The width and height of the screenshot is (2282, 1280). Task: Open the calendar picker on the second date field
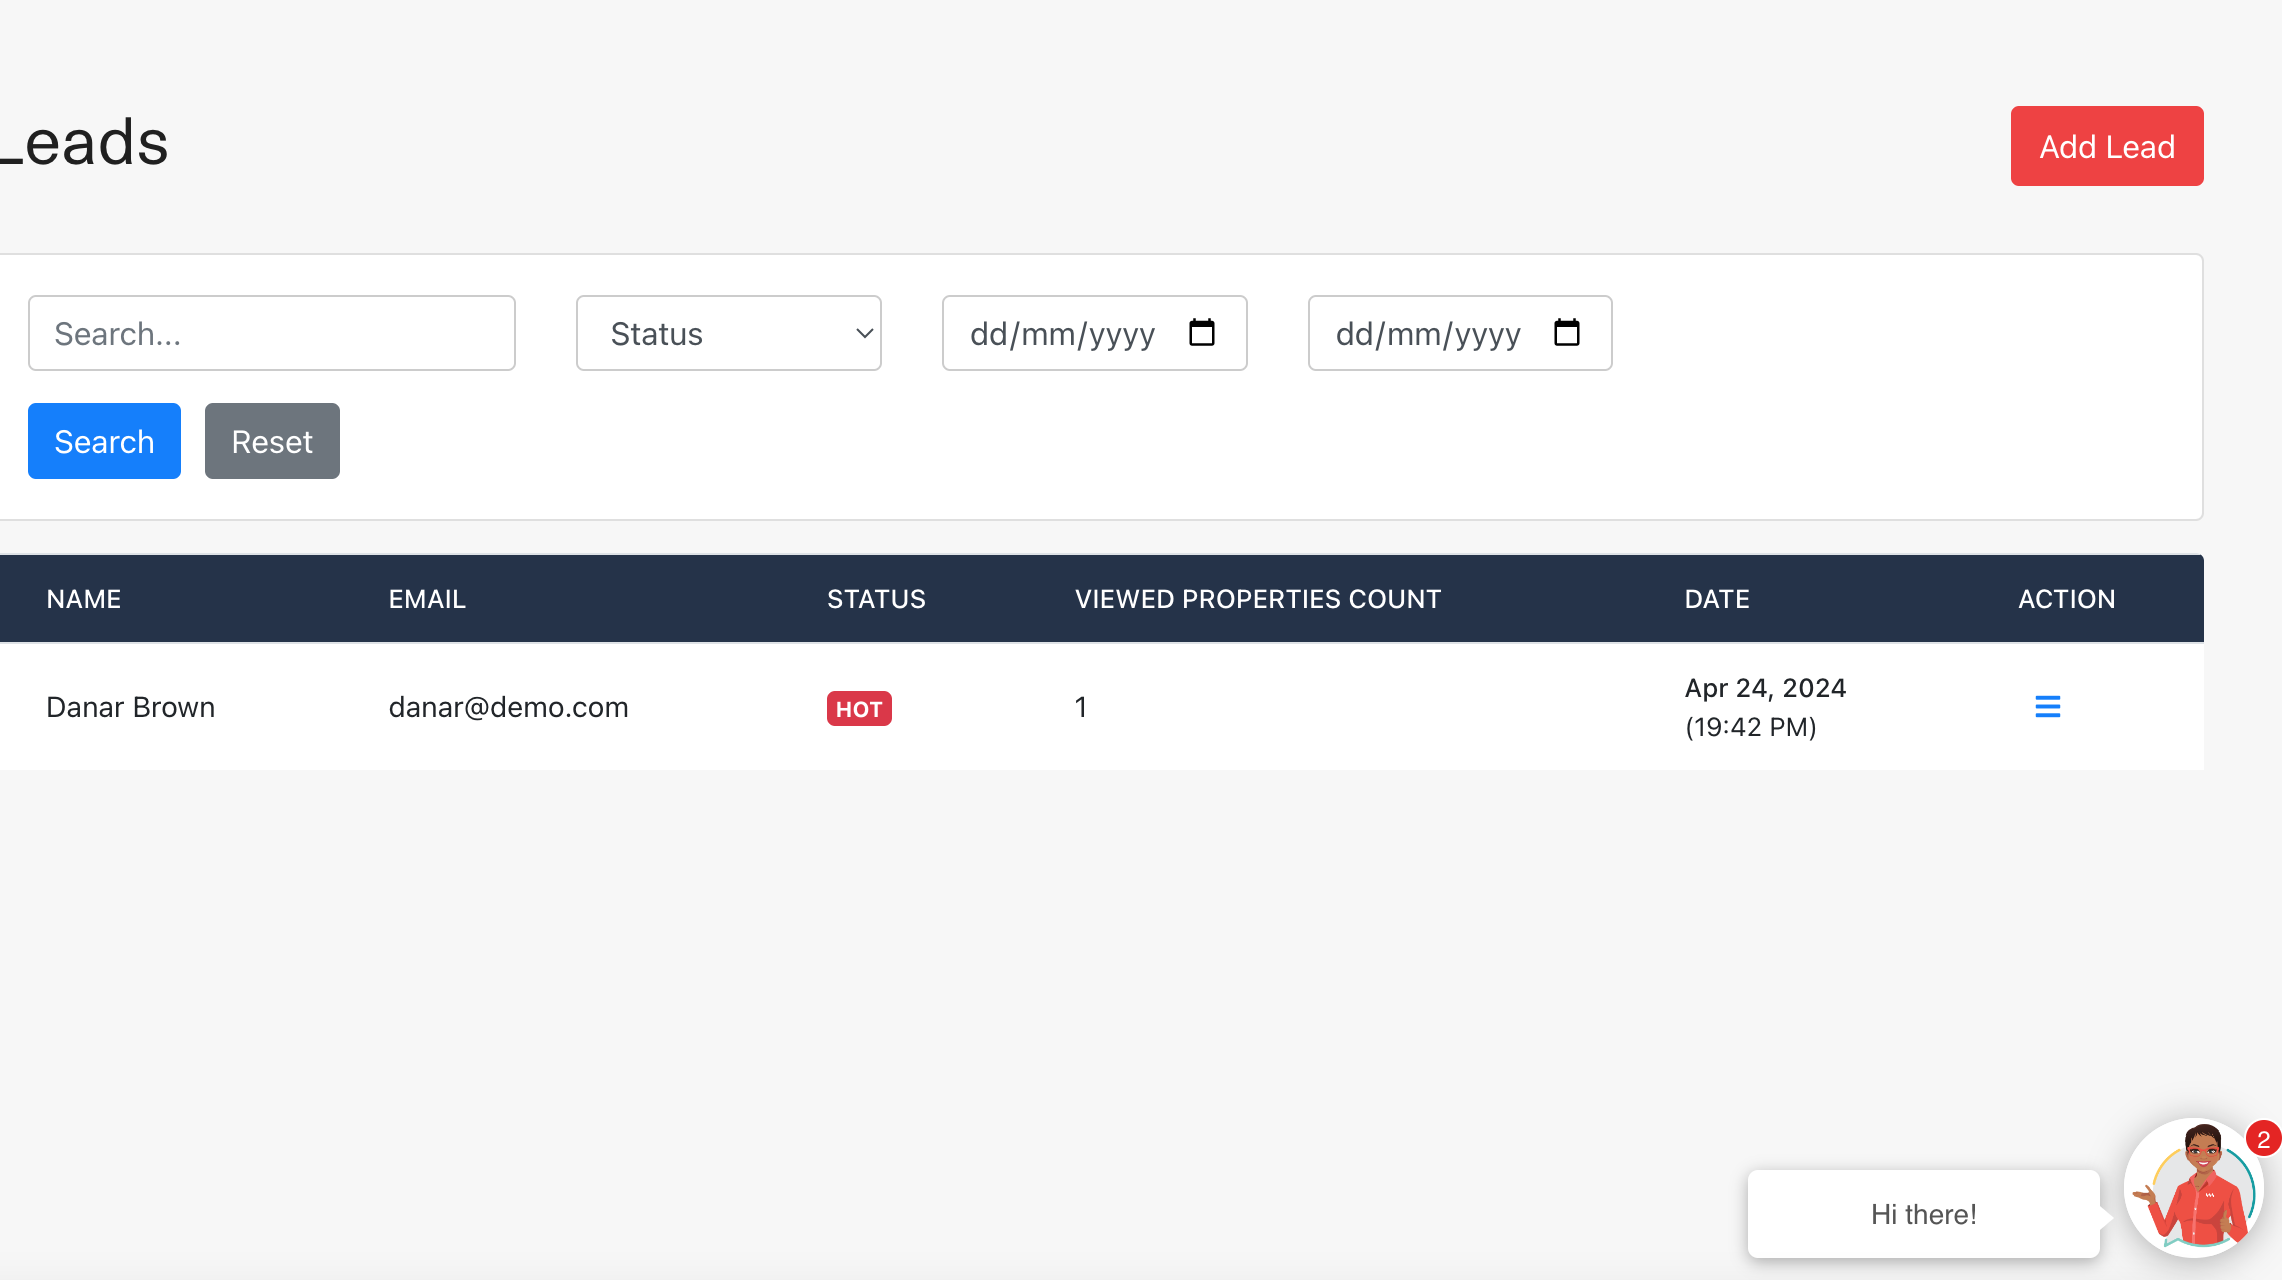click(1567, 333)
